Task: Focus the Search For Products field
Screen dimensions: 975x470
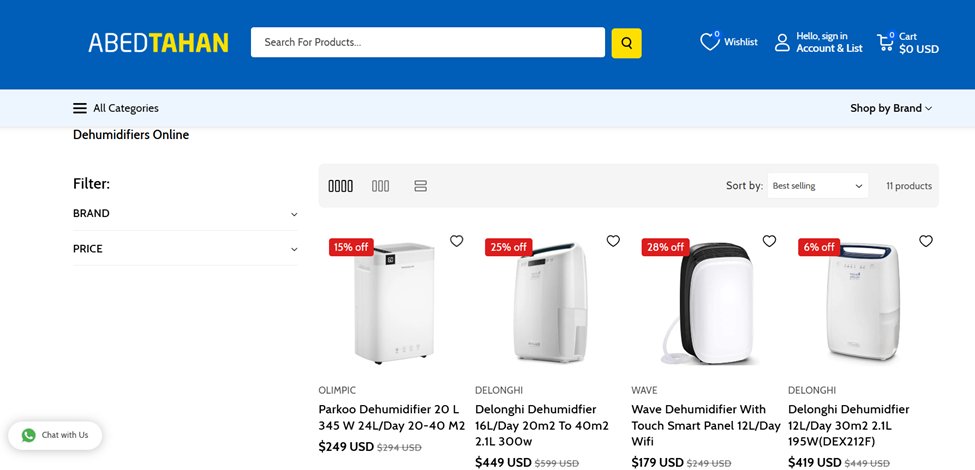Action: [428, 42]
